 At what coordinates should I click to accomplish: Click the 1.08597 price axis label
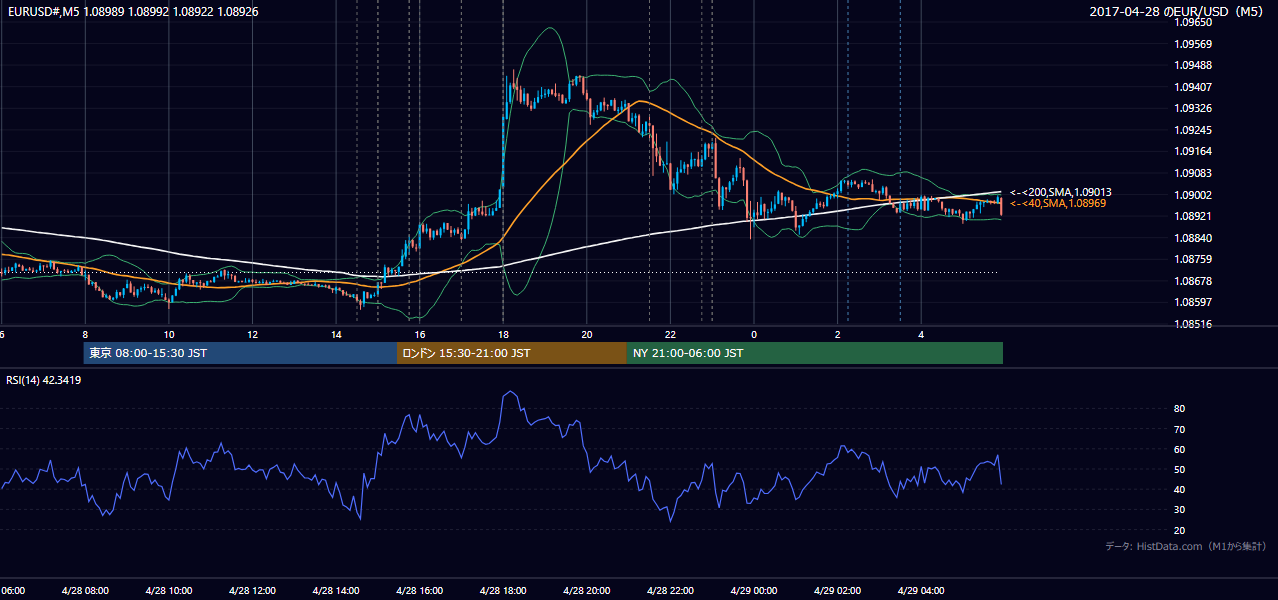tap(1194, 302)
